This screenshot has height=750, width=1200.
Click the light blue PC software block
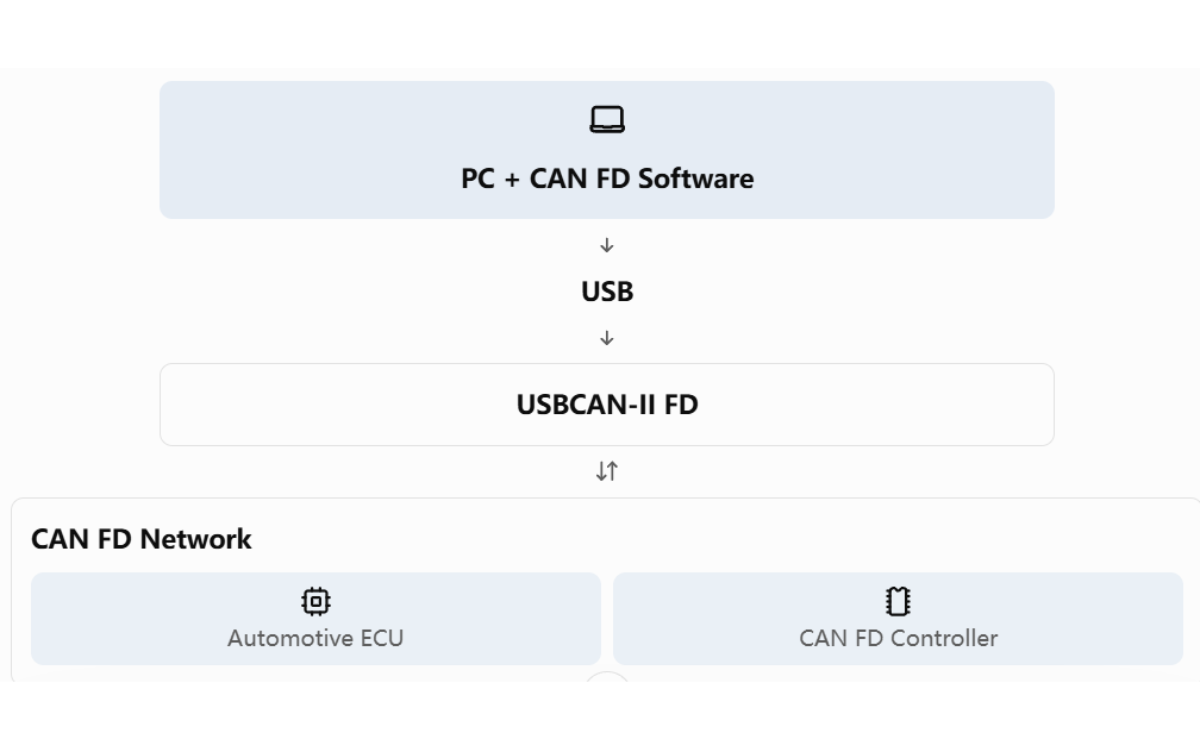607,150
